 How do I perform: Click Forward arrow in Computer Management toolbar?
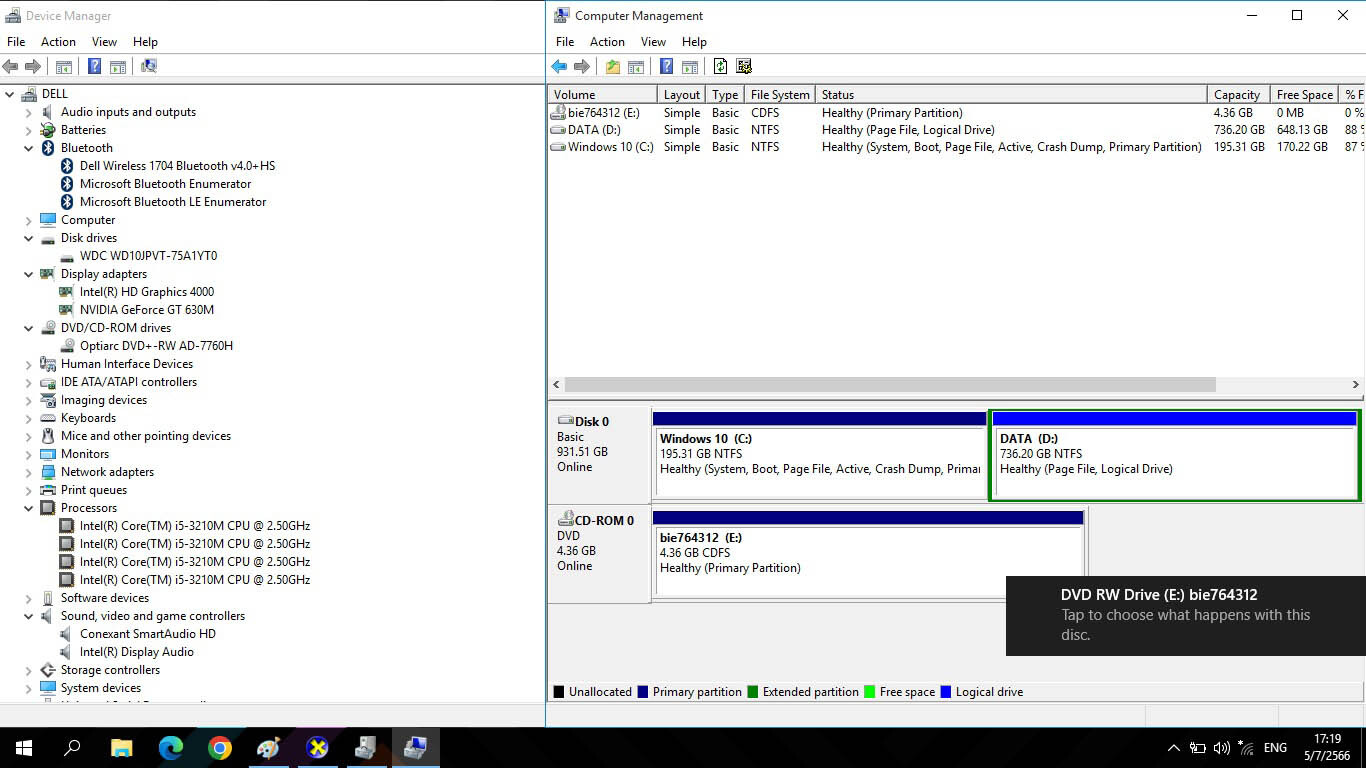582,66
